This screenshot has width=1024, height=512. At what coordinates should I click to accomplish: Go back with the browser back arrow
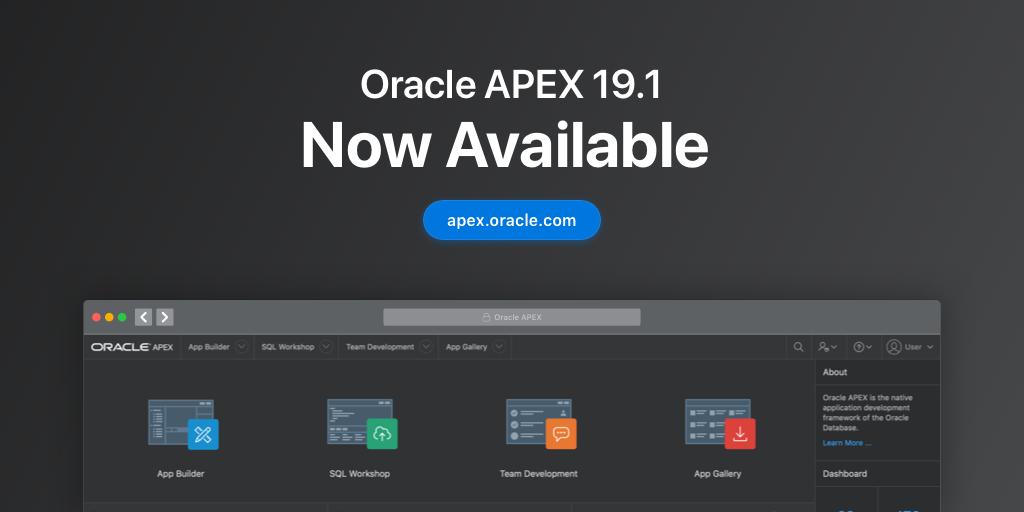[144, 317]
